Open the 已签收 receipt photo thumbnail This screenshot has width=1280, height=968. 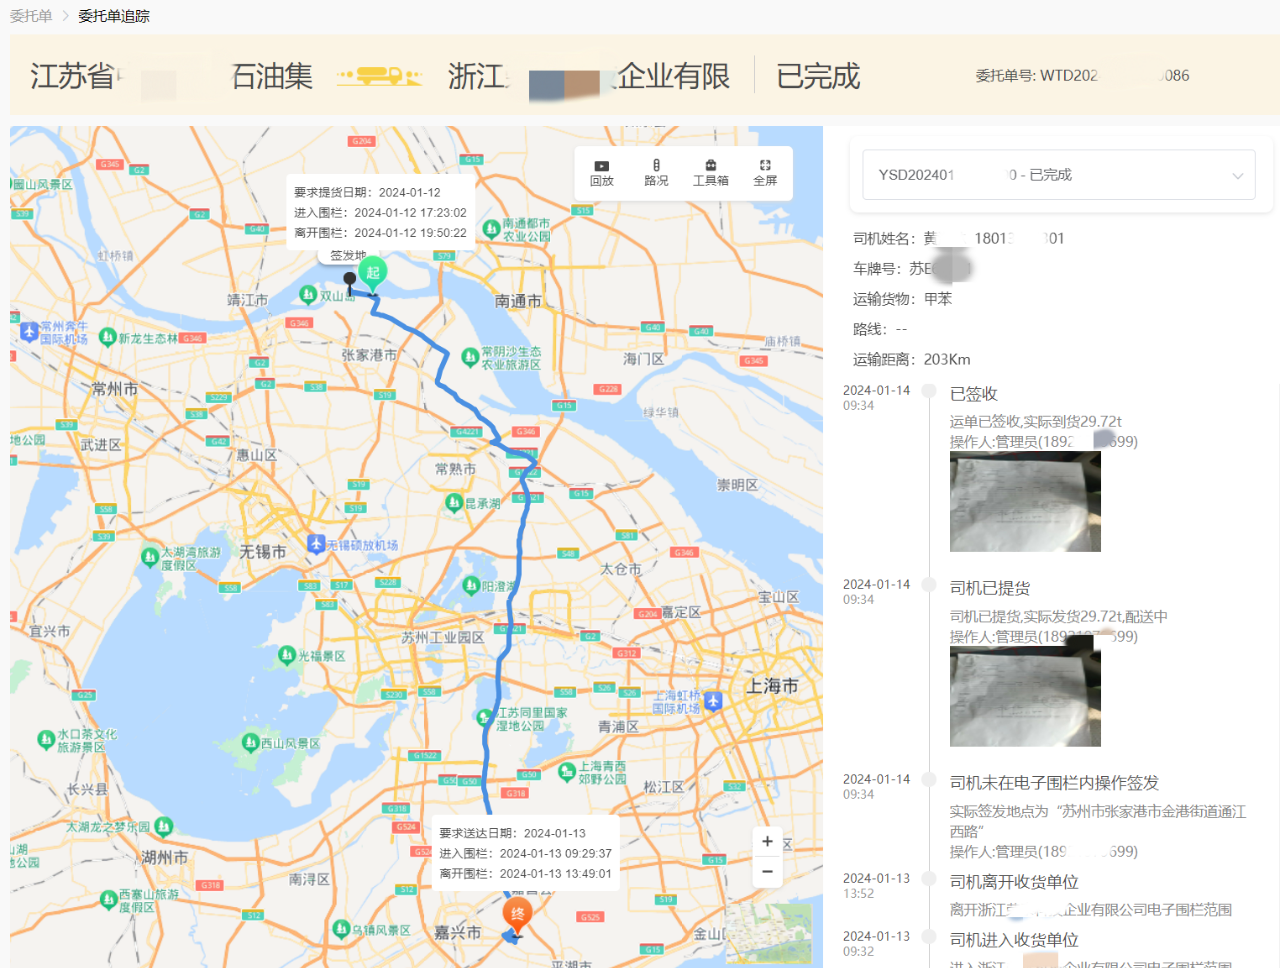(x=1025, y=502)
